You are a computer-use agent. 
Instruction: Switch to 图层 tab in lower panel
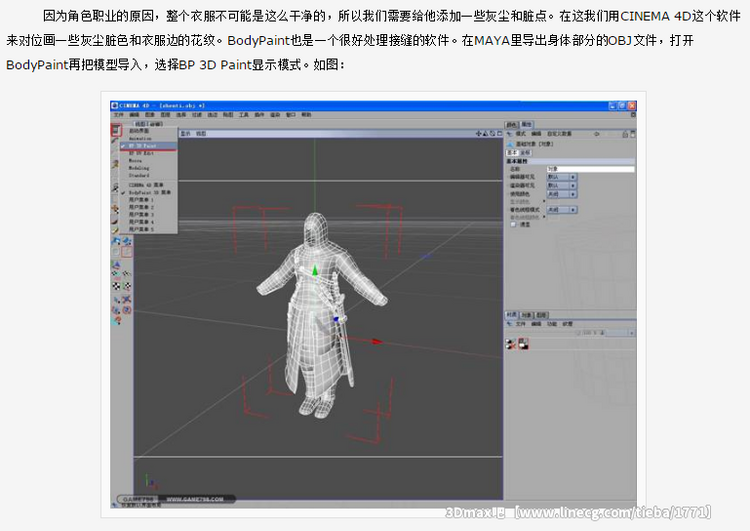pyautogui.click(x=541, y=315)
